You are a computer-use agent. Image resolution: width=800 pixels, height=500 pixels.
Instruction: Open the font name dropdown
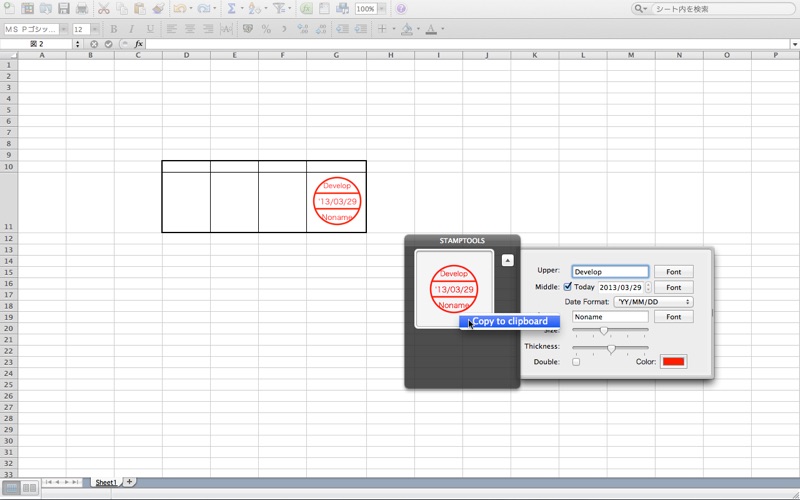click(64, 29)
